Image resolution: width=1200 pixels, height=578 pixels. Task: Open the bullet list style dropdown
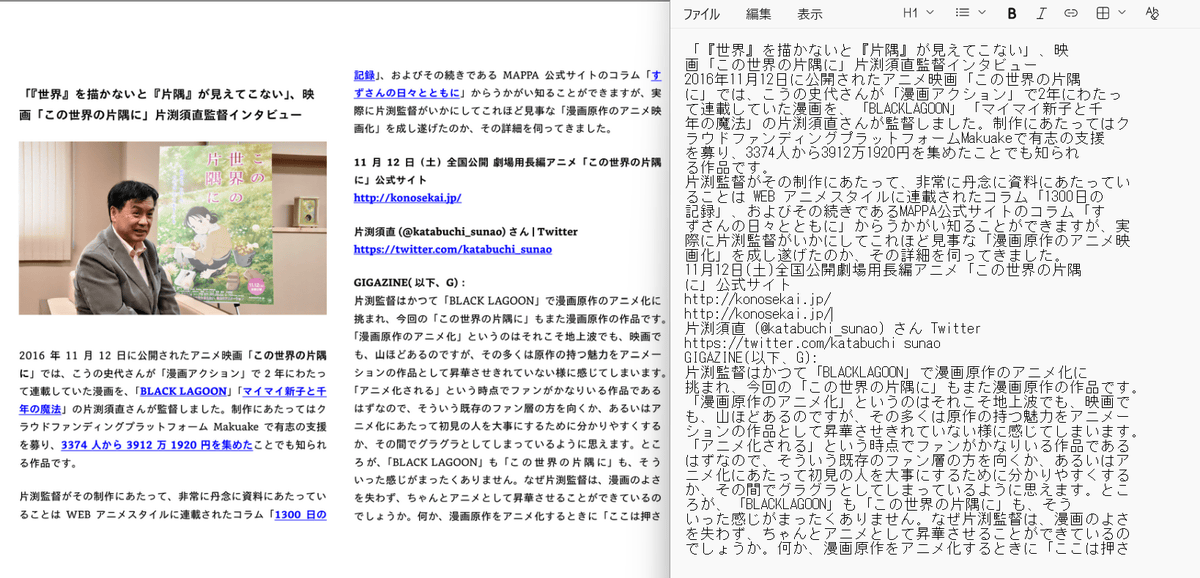click(970, 13)
